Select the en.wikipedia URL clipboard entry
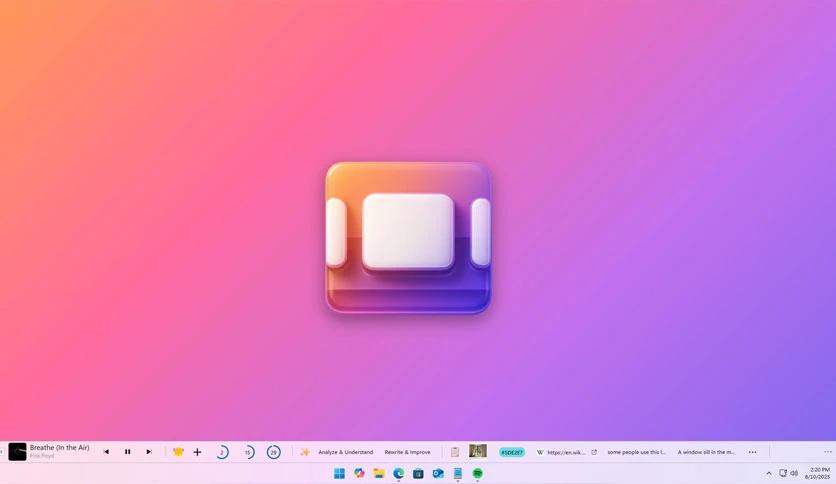 coord(566,452)
